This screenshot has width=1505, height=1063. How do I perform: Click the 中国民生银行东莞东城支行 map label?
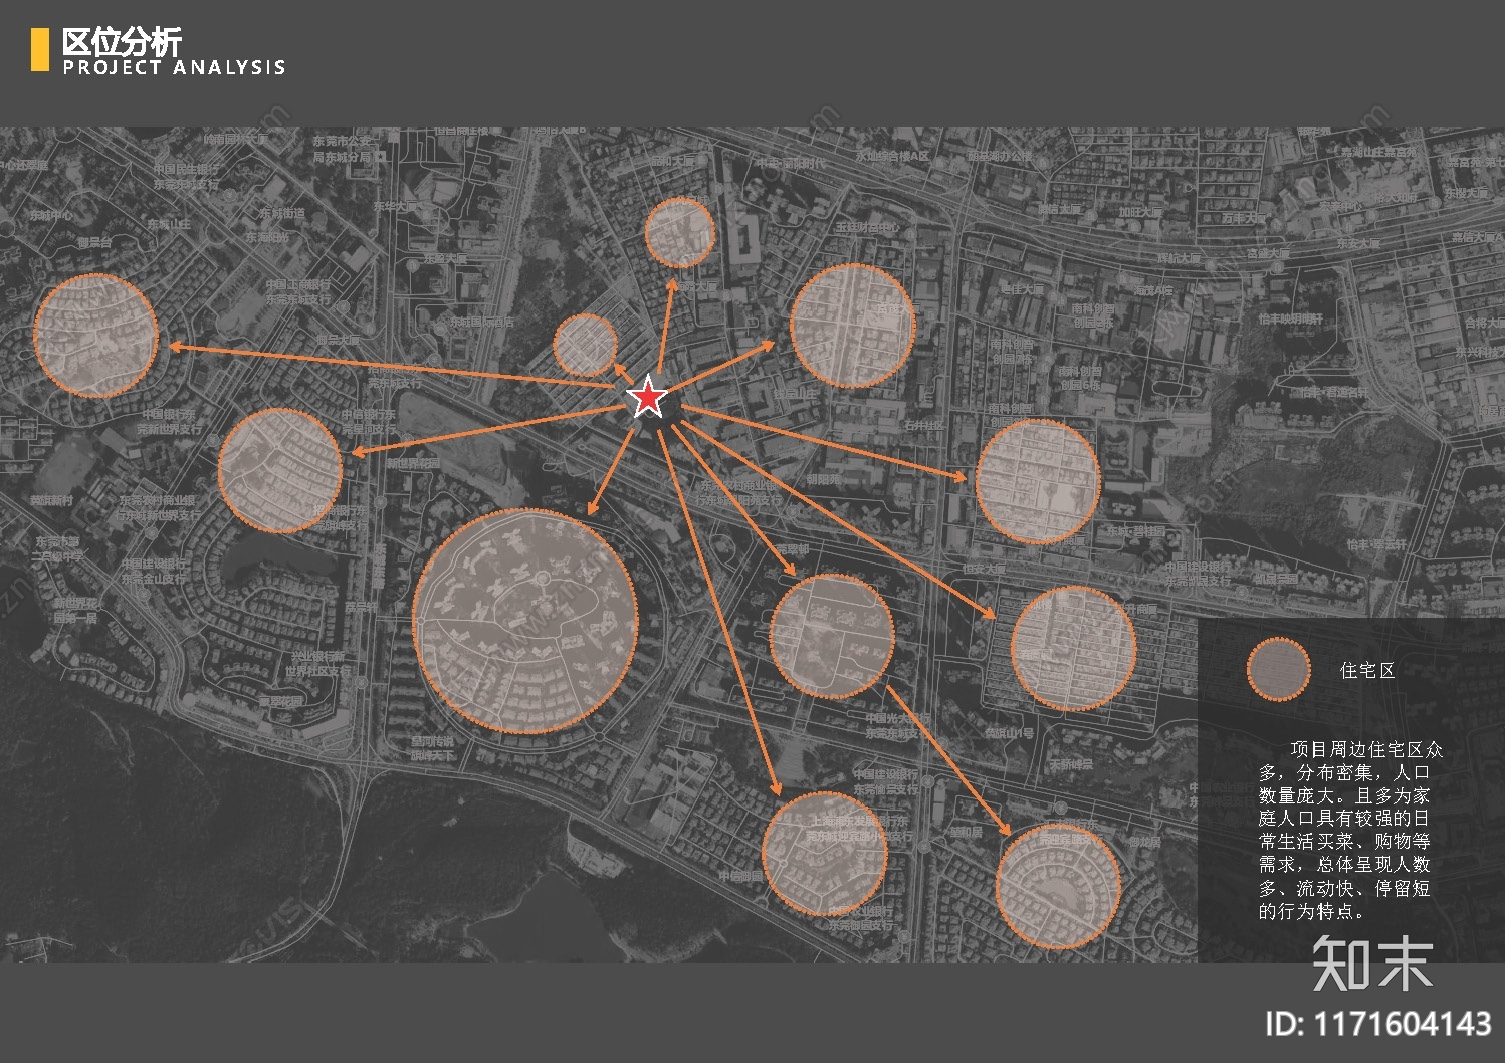186,177
